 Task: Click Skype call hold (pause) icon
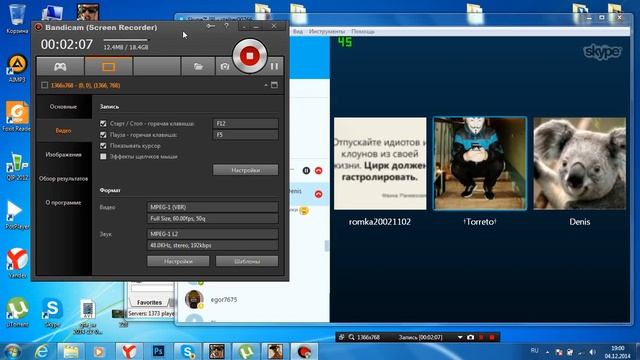pyautogui.click(x=306, y=171)
